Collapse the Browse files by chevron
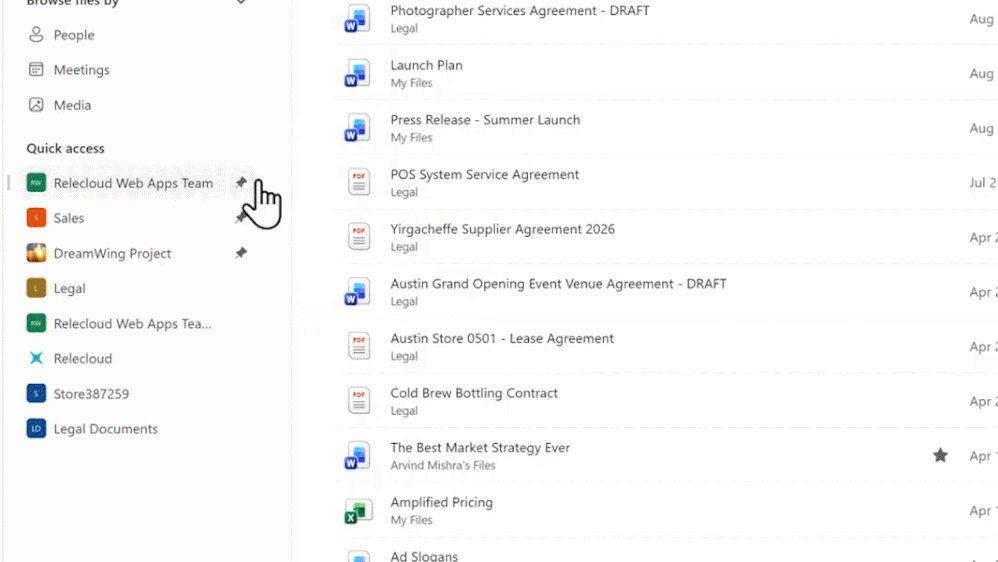The image size is (998, 562). pyautogui.click(x=241, y=2)
